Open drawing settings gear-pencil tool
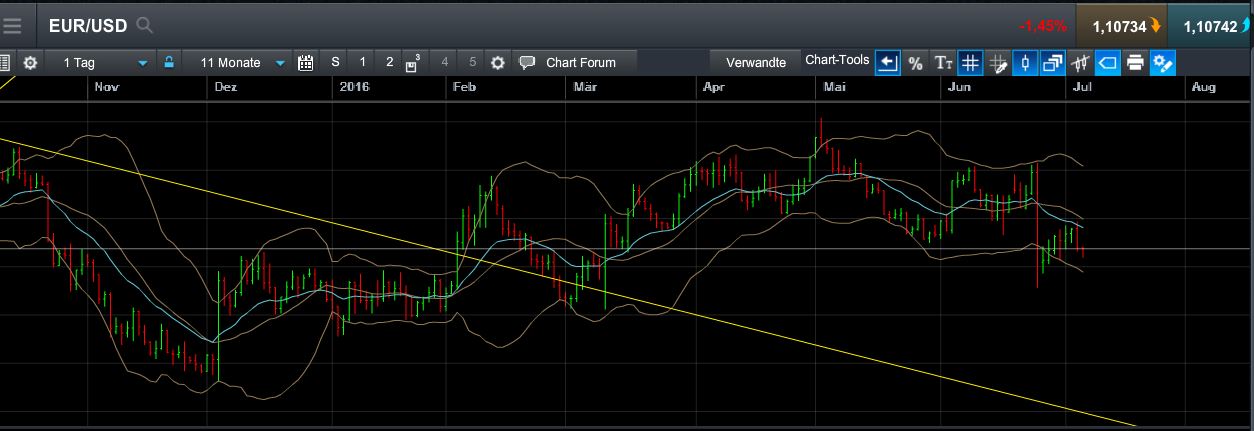This screenshot has height=431, width=1254. pos(1163,63)
